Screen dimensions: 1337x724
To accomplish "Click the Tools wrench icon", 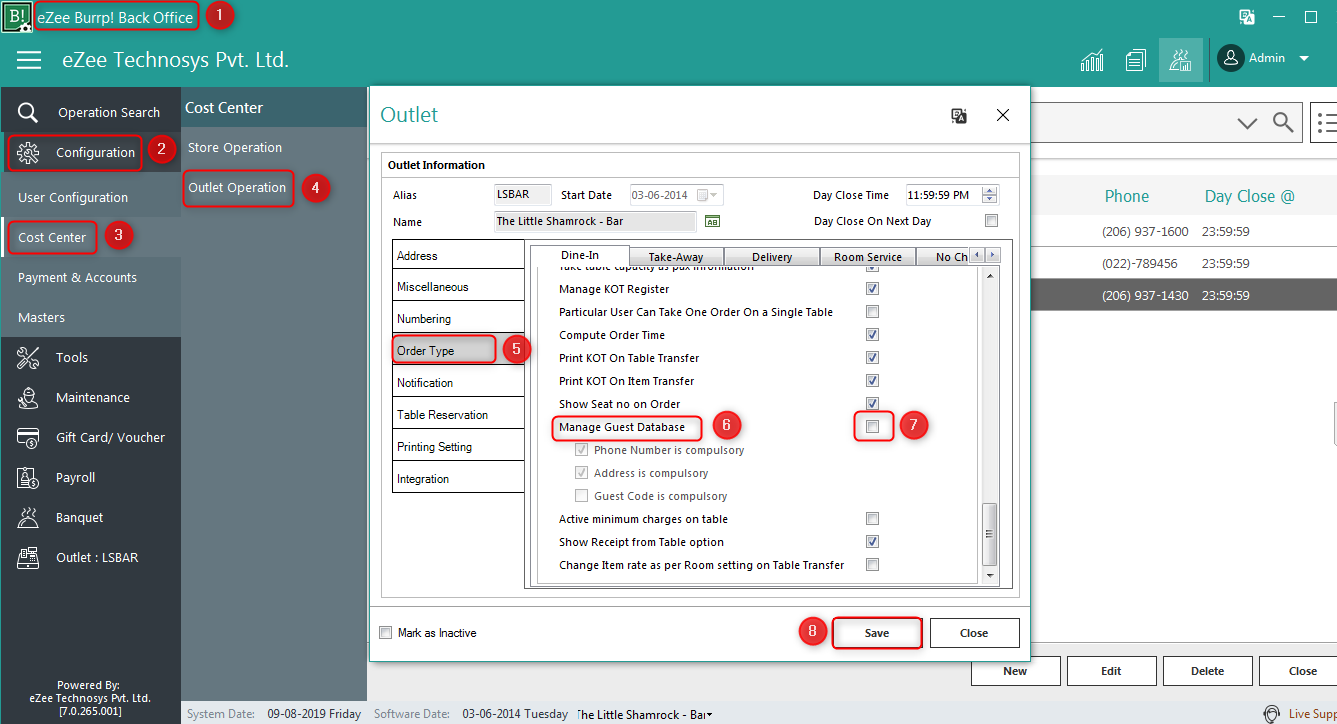I will [29, 357].
